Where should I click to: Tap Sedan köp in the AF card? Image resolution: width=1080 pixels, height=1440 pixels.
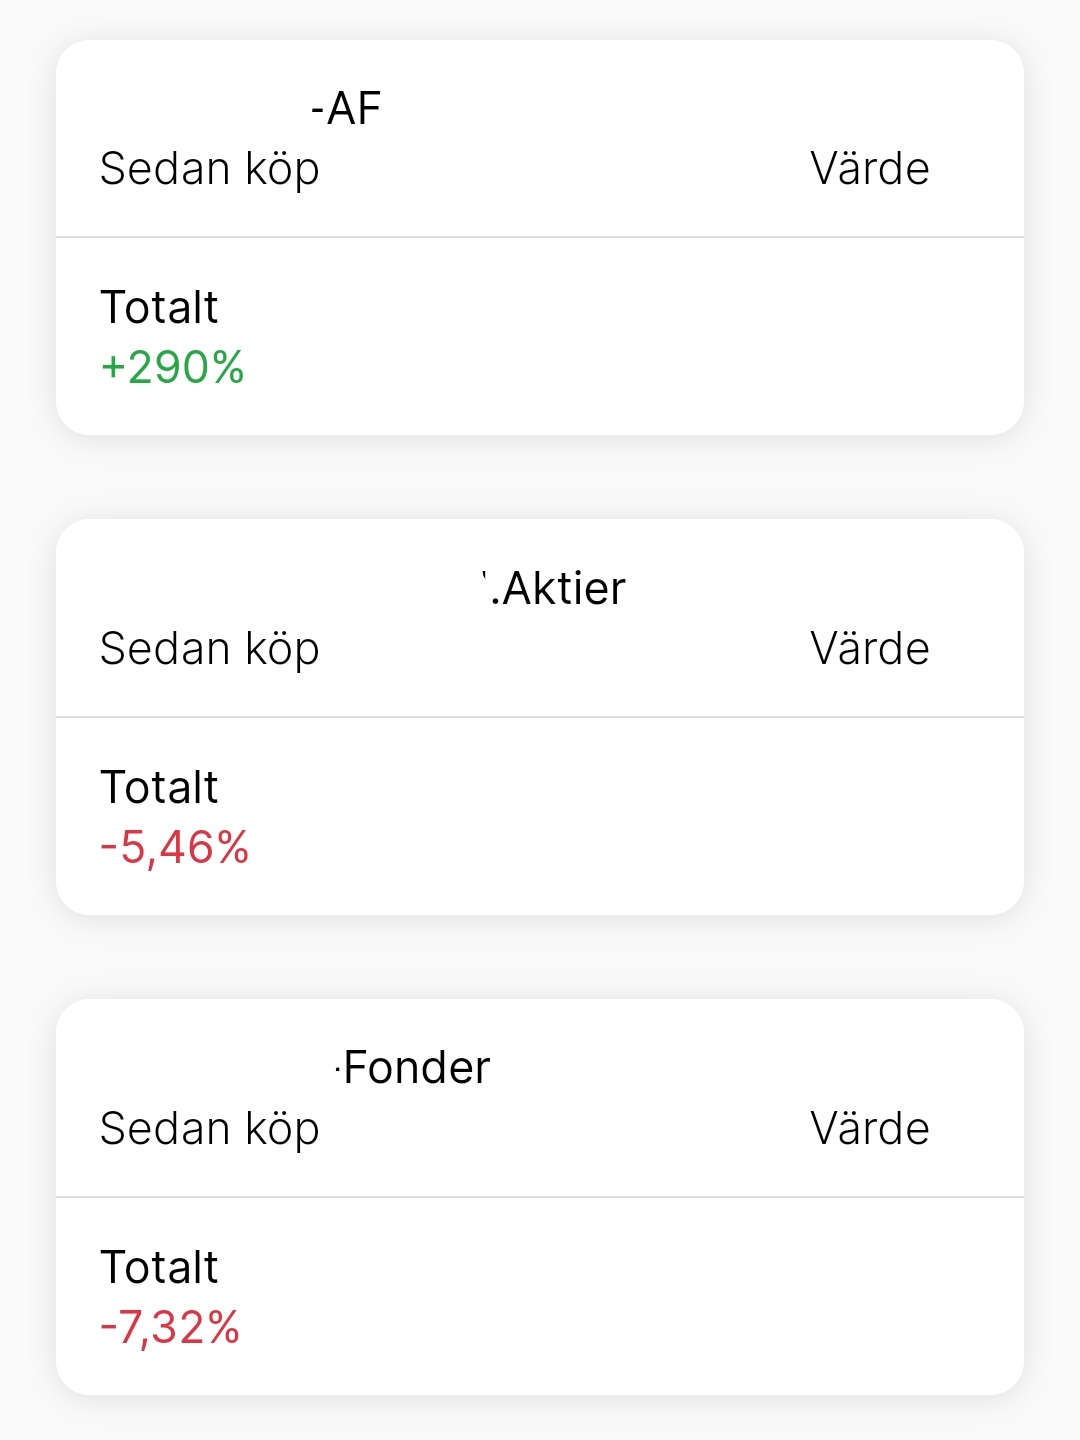(209, 169)
